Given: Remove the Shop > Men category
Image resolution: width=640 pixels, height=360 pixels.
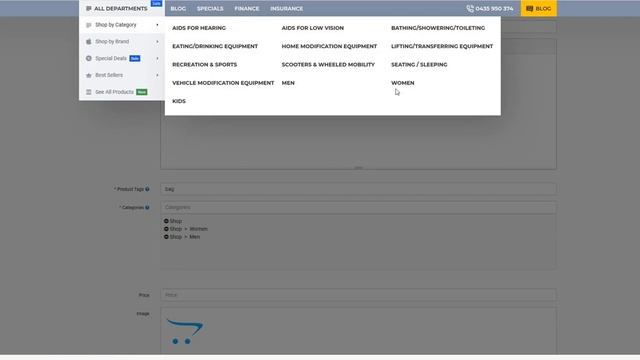Looking at the screenshot, I should pos(166,237).
